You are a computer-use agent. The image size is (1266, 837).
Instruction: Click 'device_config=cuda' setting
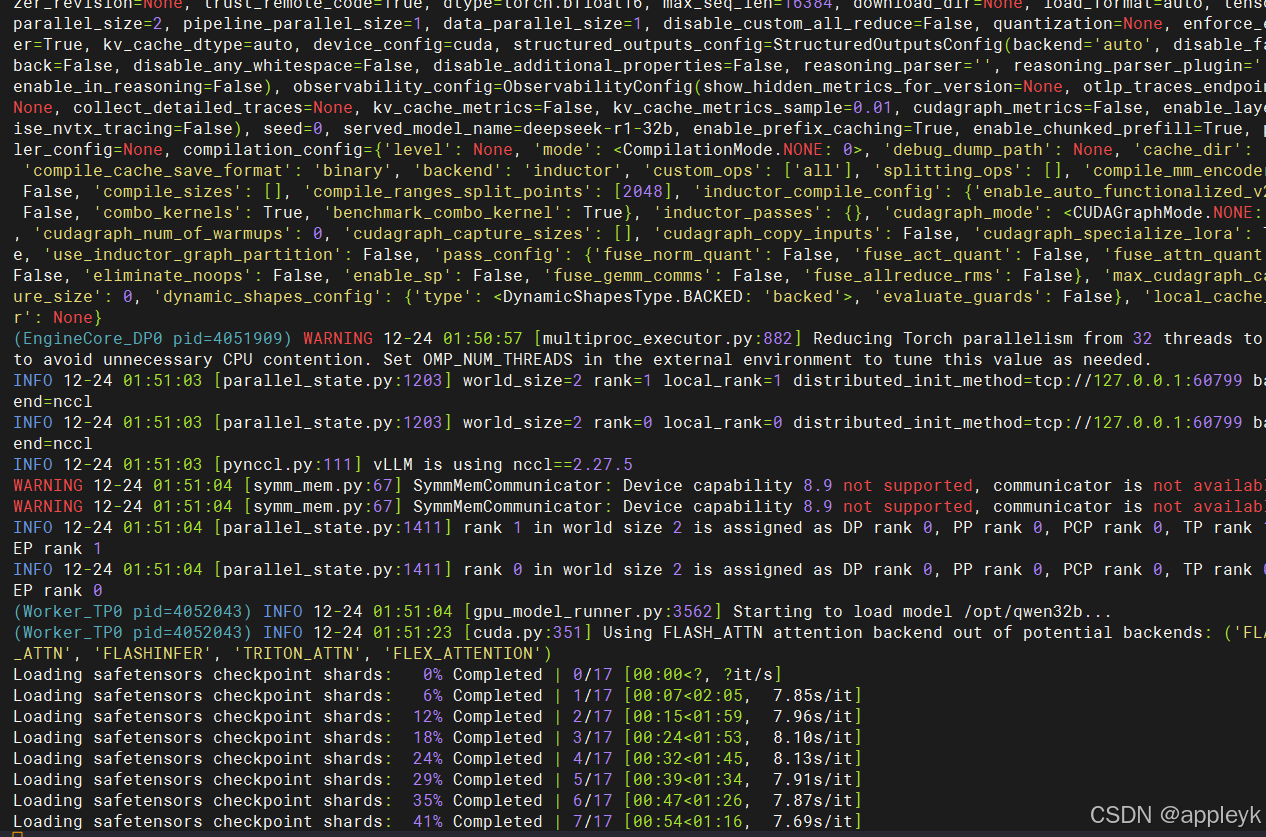(x=402, y=44)
